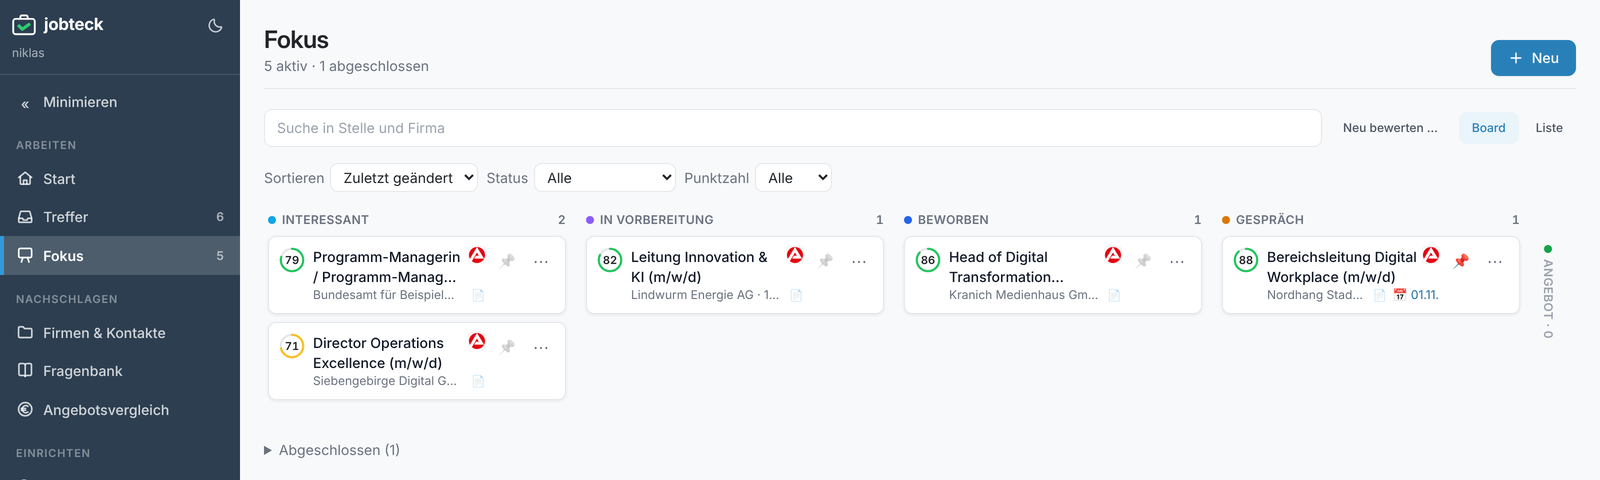The image size is (1600, 480).
Task: Open Bereichsleitung Digital Workplace (m/w/d) title
Action: click(1342, 267)
